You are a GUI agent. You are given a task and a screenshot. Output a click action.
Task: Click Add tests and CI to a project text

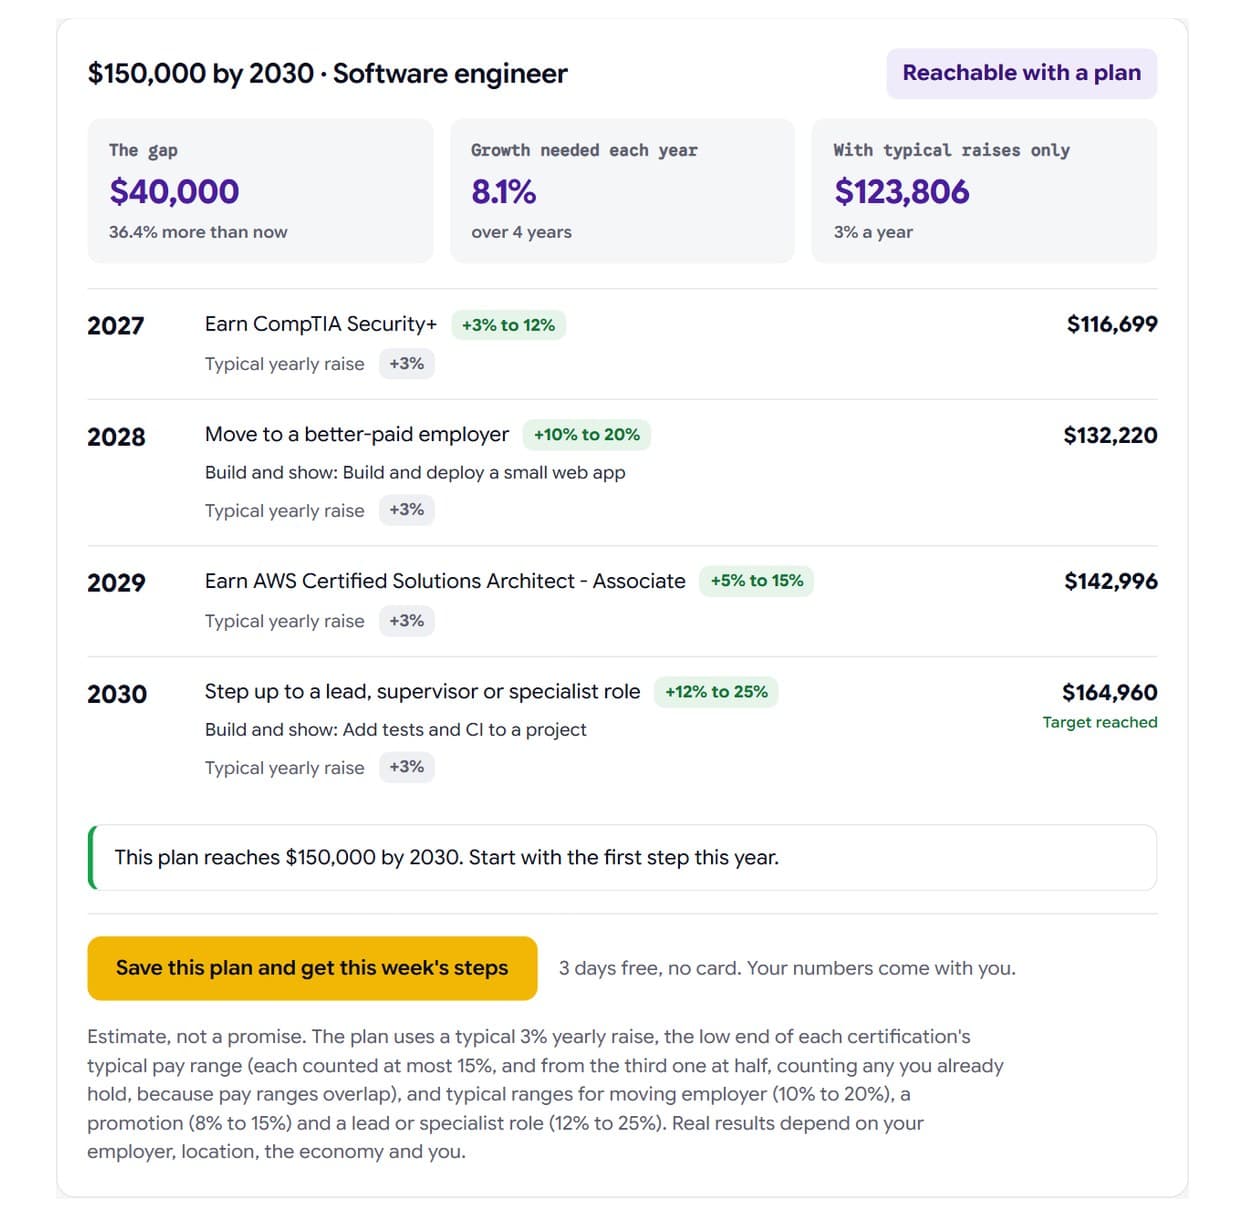pos(464,730)
